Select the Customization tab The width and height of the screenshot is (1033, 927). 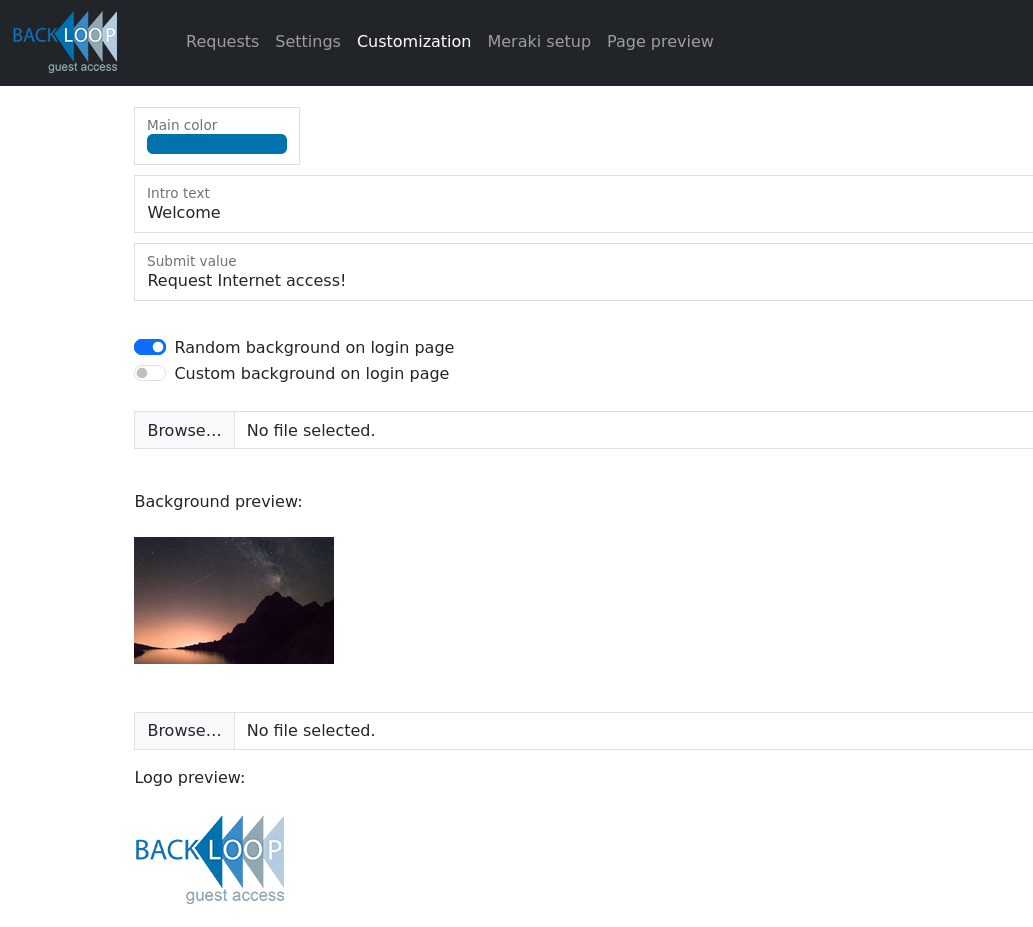point(414,41)
